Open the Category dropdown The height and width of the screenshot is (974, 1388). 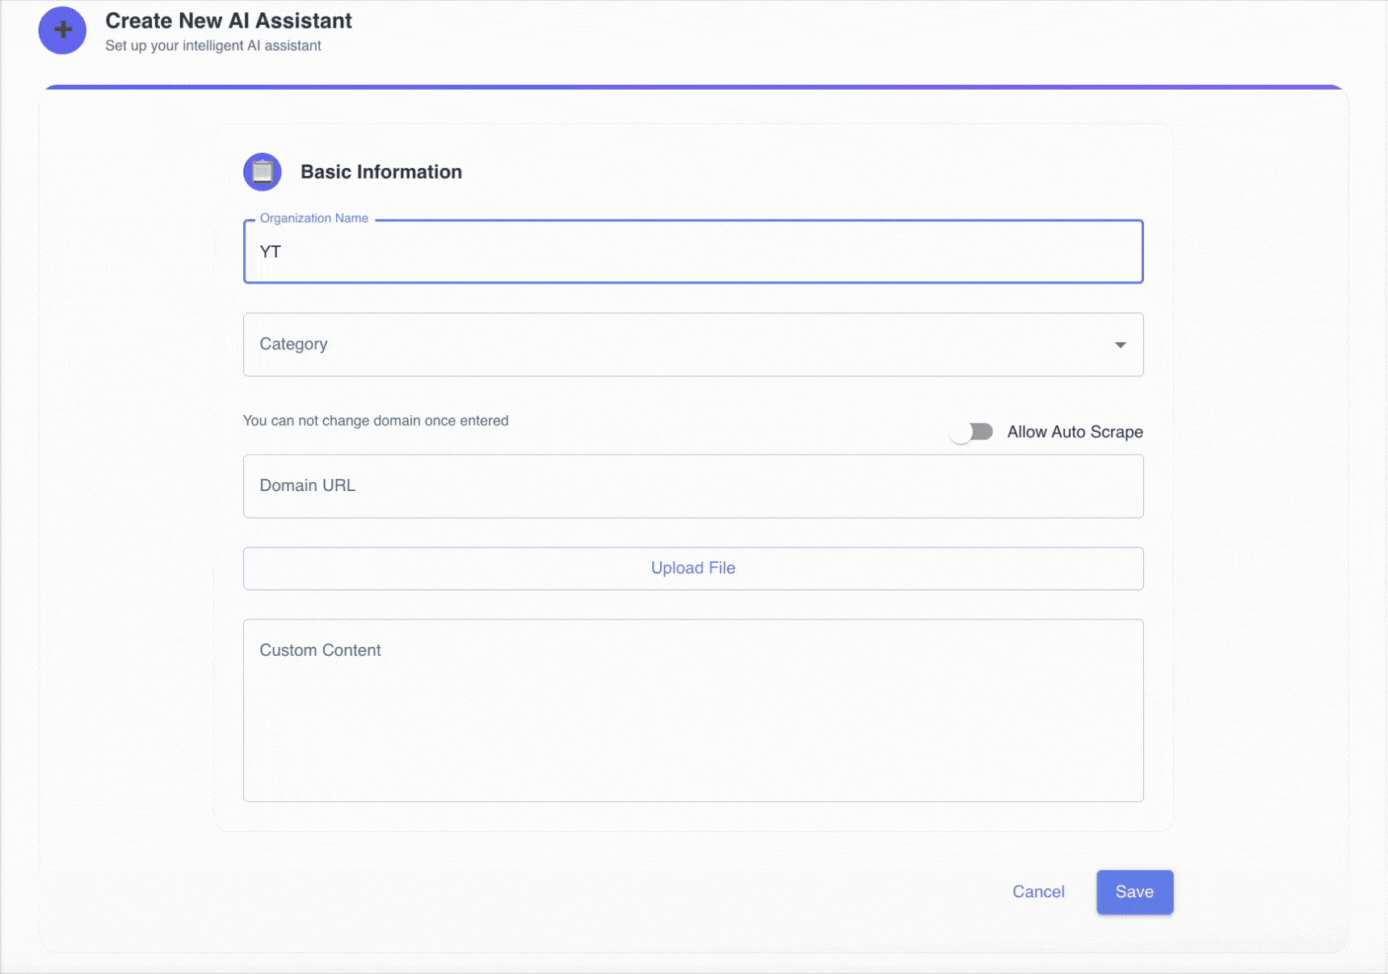pos(692,345)
